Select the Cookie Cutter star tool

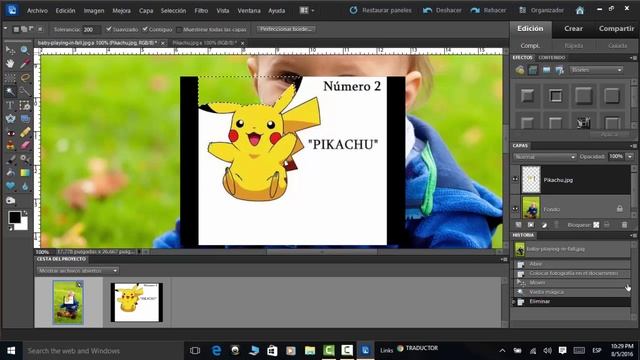(x=10, y=118)
